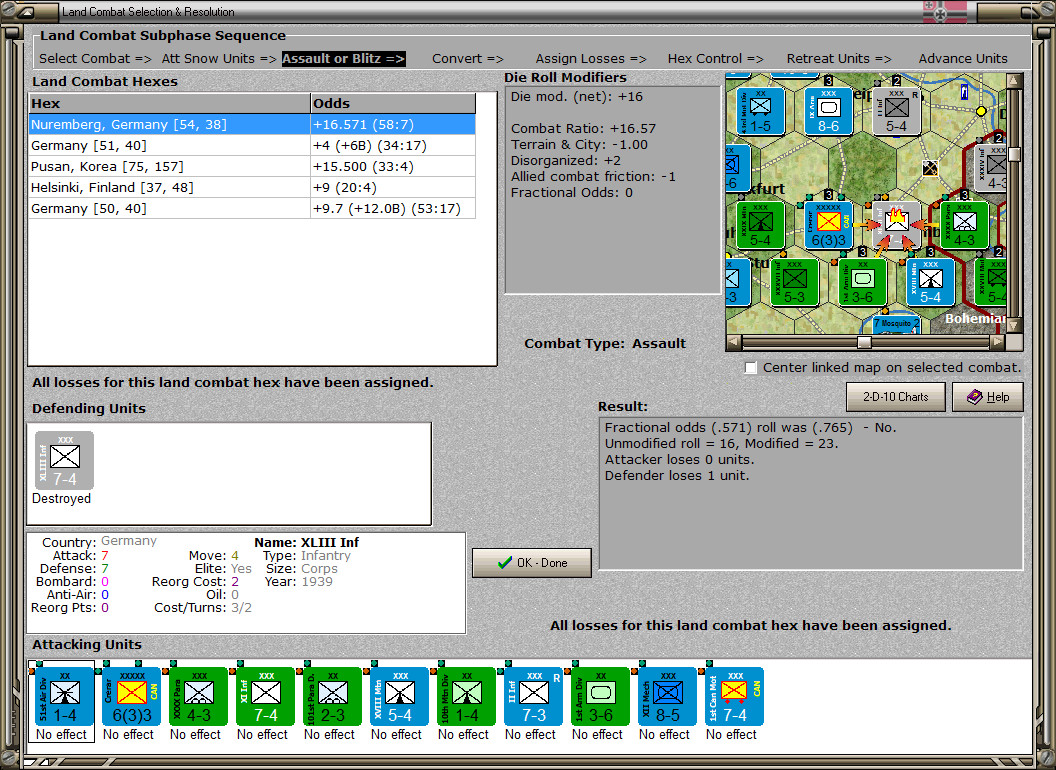Viewport: 1056px width, 770px height.
Task: Click the Convert subphase label
Action: tap(467, 59)
